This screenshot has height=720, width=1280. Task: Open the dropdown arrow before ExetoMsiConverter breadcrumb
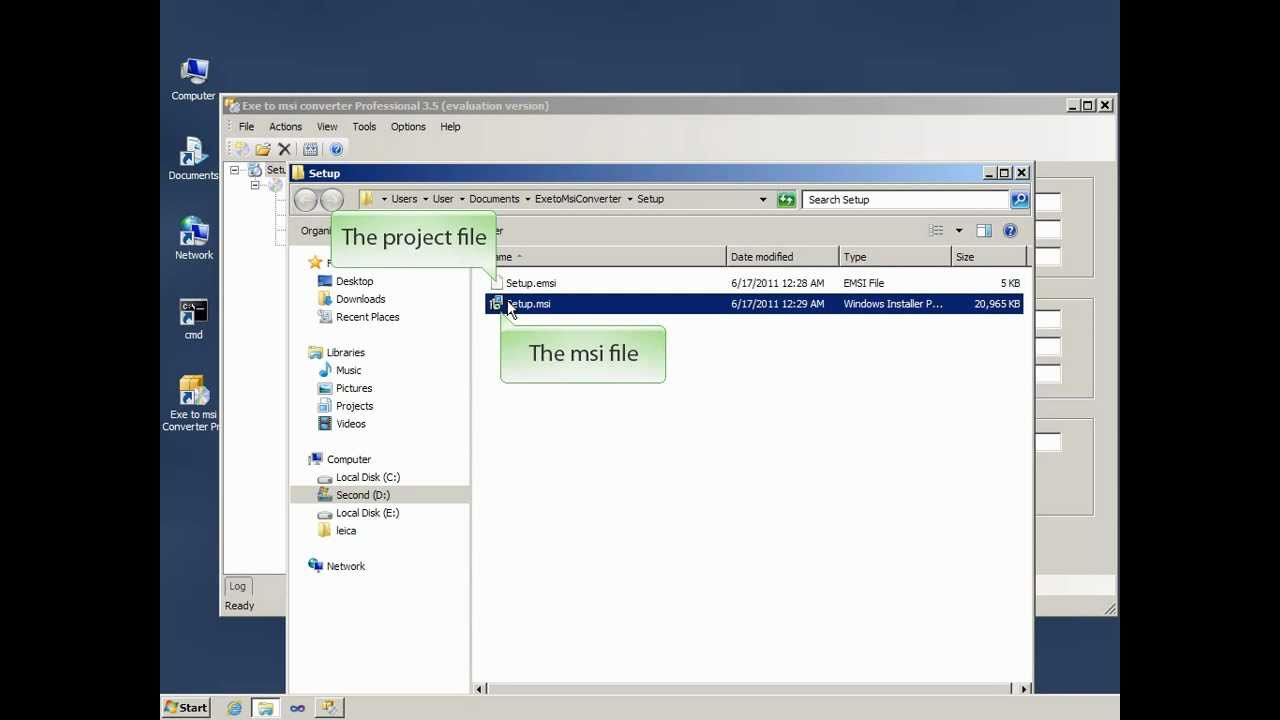[527, 199]
